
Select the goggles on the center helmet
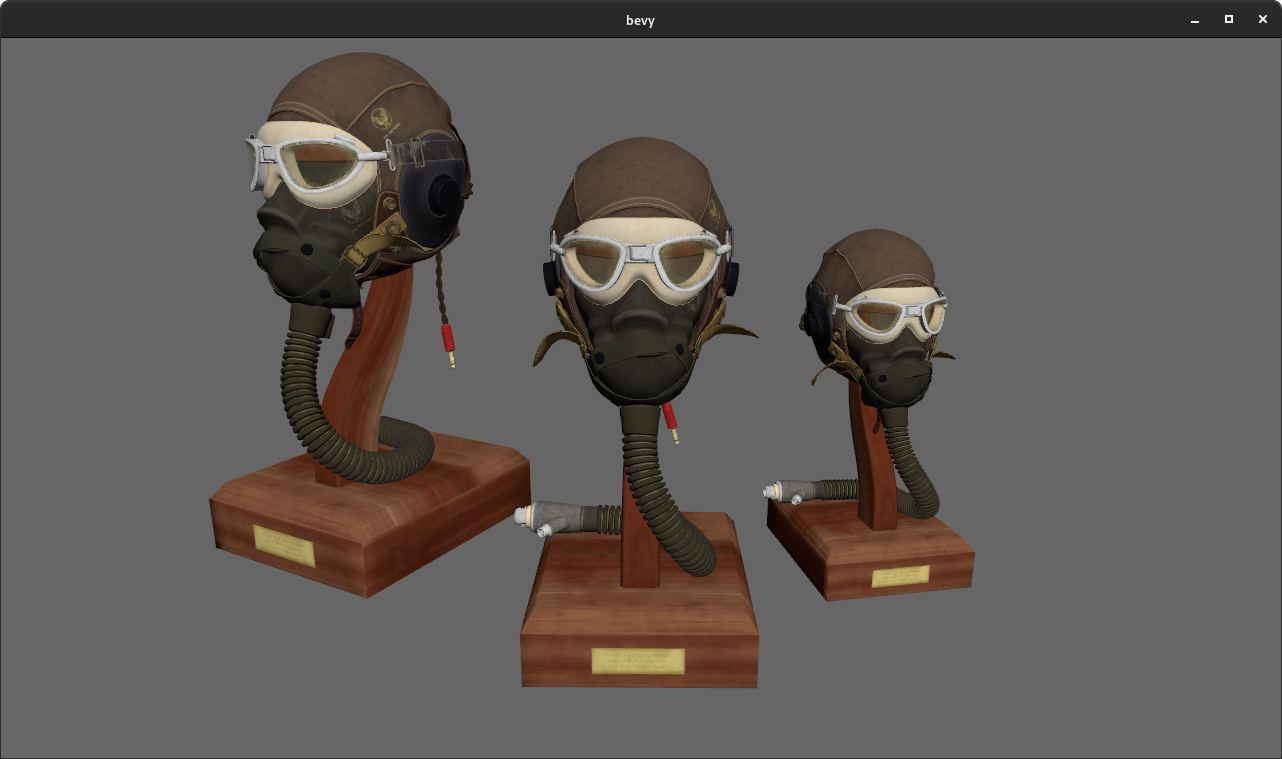click(x=638, y=260)
